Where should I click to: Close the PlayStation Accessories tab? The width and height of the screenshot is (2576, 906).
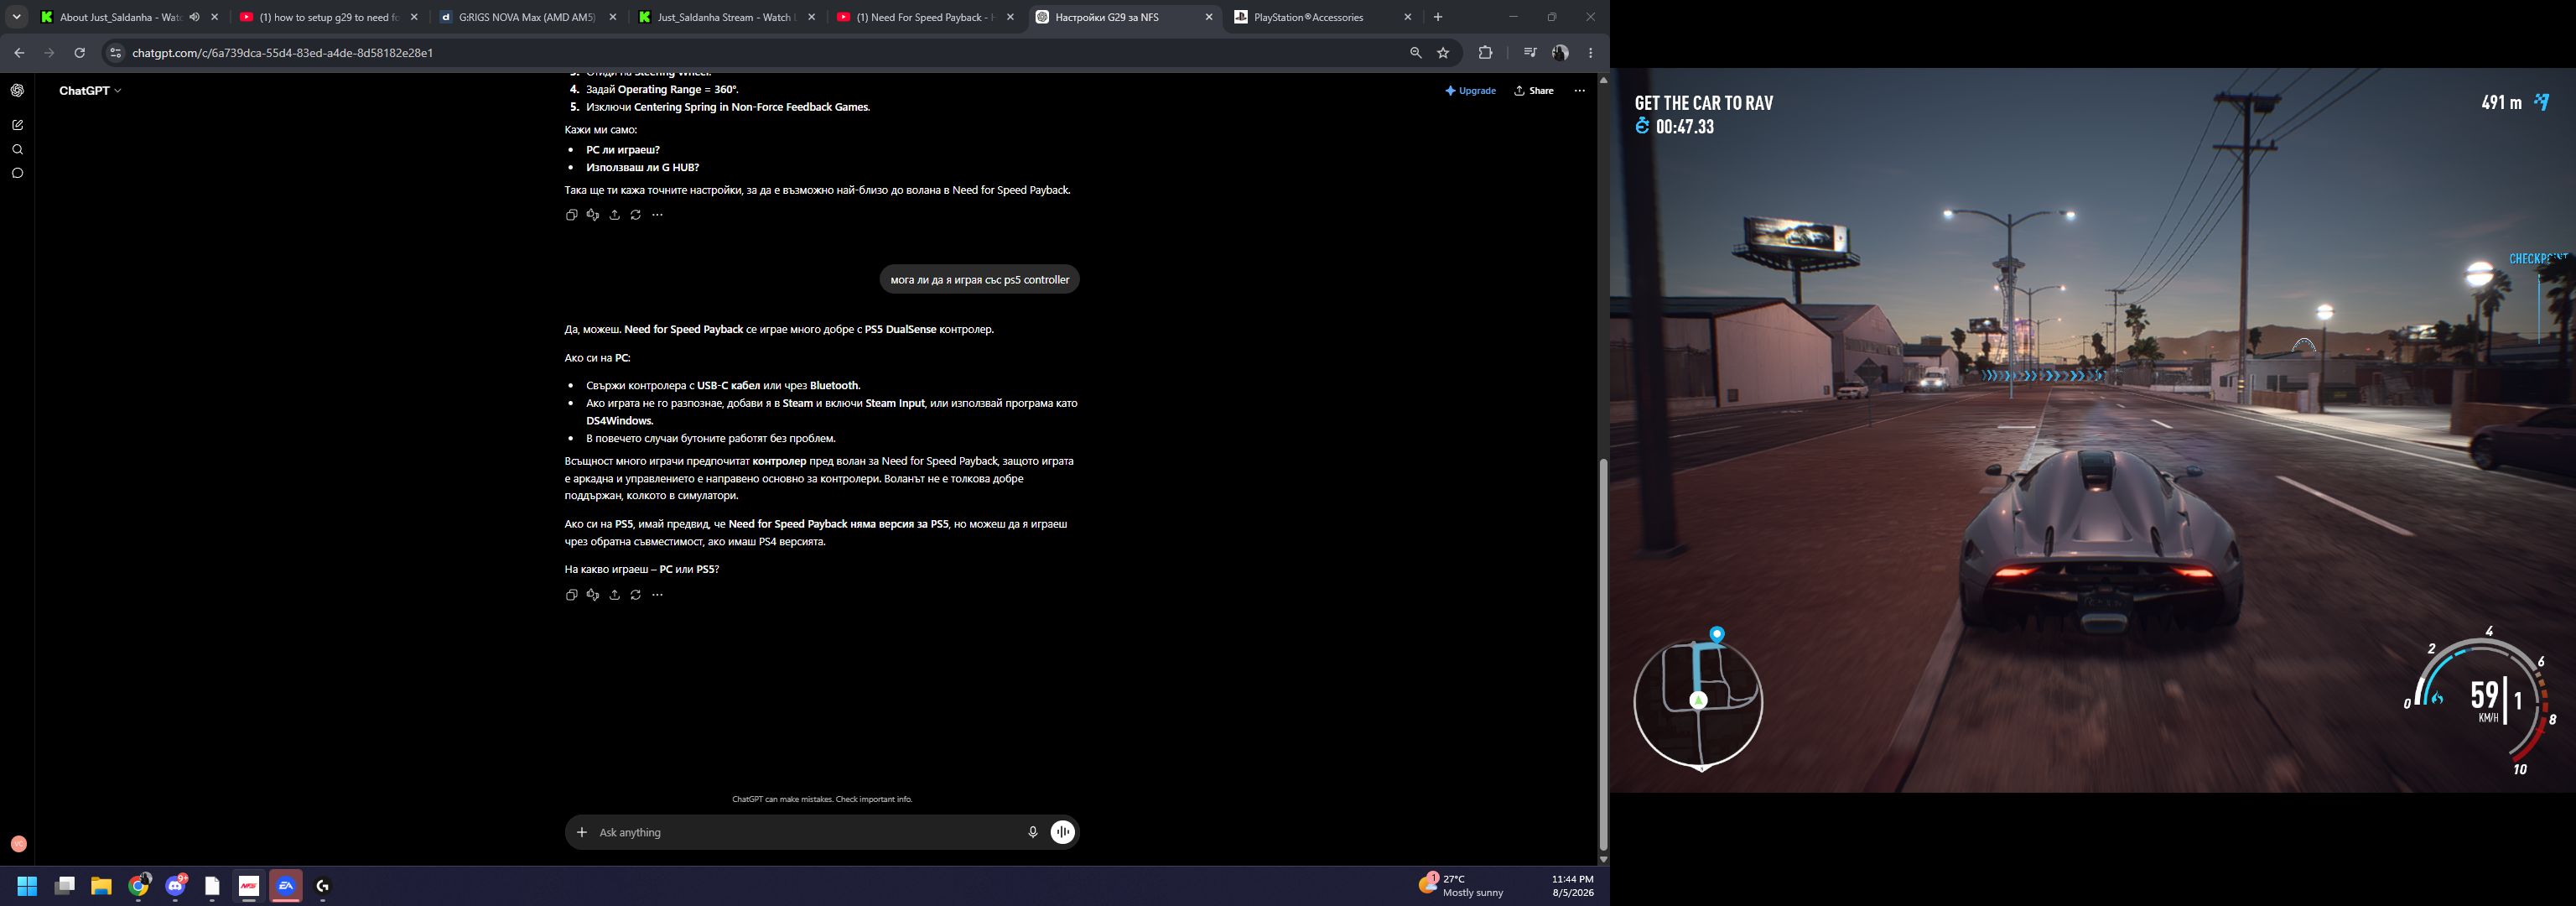(x=1408, y=17)
